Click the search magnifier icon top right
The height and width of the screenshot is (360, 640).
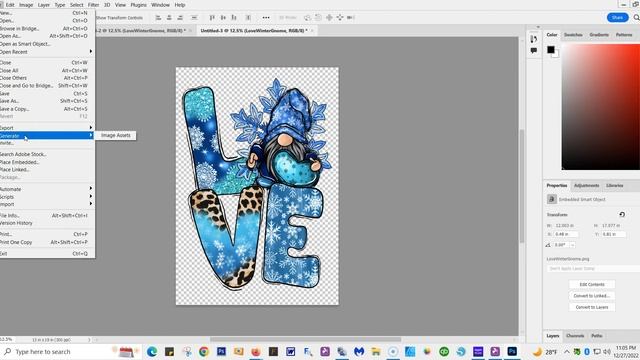[636, 18]
